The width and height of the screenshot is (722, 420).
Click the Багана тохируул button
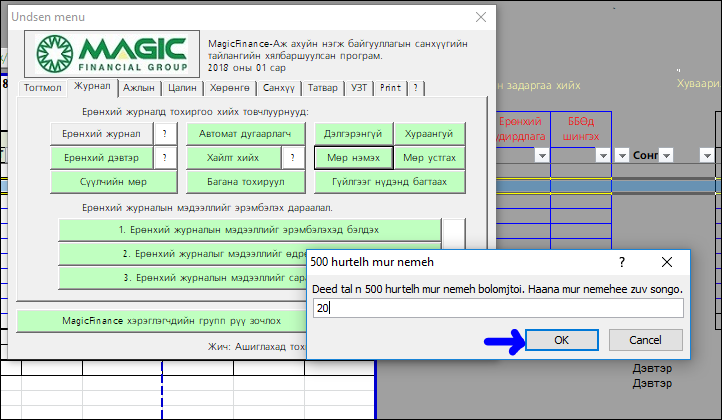[246, 181]
